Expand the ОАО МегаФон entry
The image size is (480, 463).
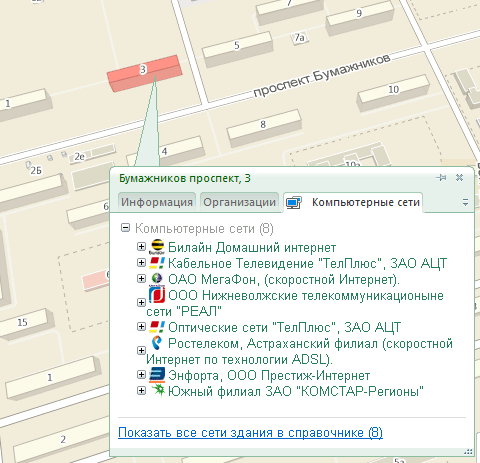click(x=141, y=279)
